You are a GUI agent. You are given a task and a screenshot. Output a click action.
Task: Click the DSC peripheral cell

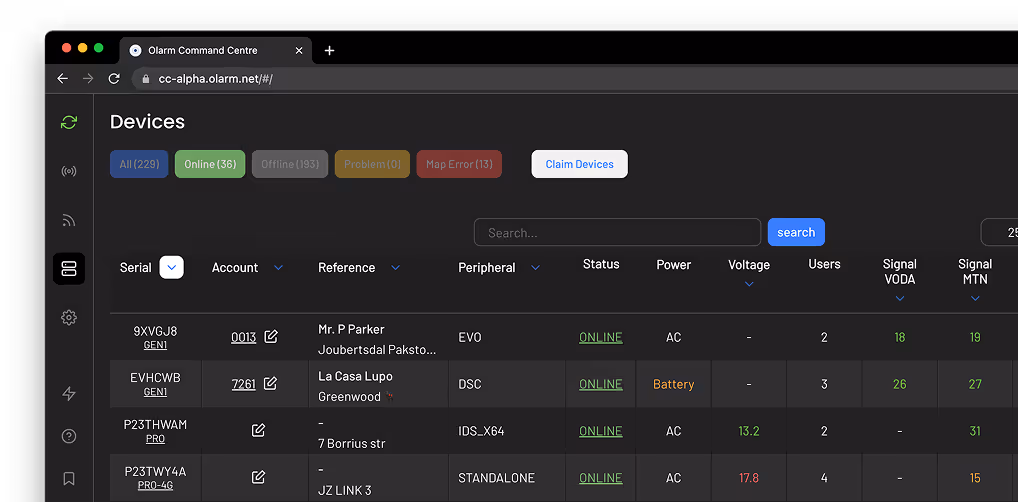pos(470,384)
